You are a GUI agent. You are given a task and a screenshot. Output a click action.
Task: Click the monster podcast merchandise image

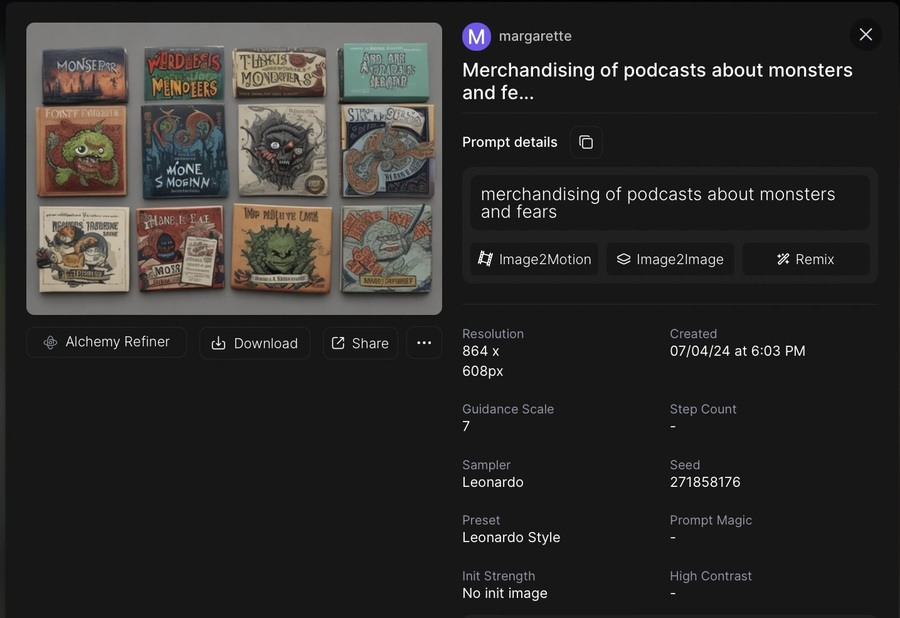(x=234, y=169)
